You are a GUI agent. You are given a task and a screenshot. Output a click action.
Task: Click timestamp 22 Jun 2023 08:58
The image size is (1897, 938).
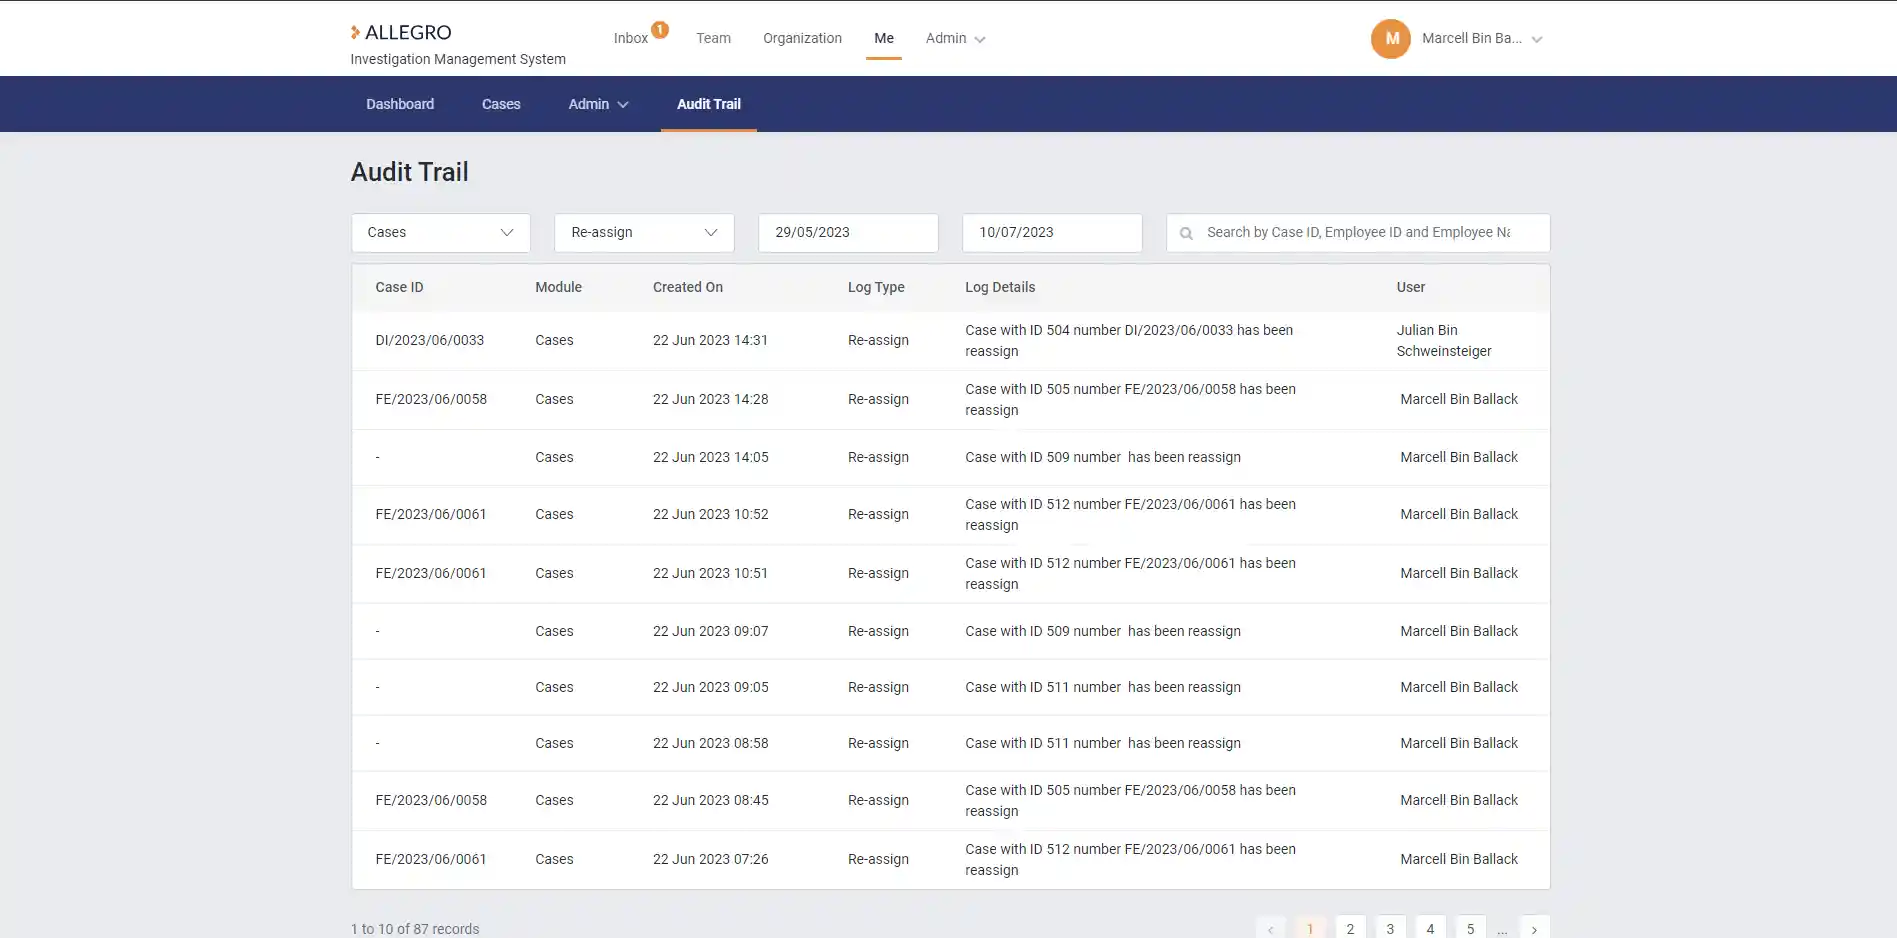coord(710,744)
